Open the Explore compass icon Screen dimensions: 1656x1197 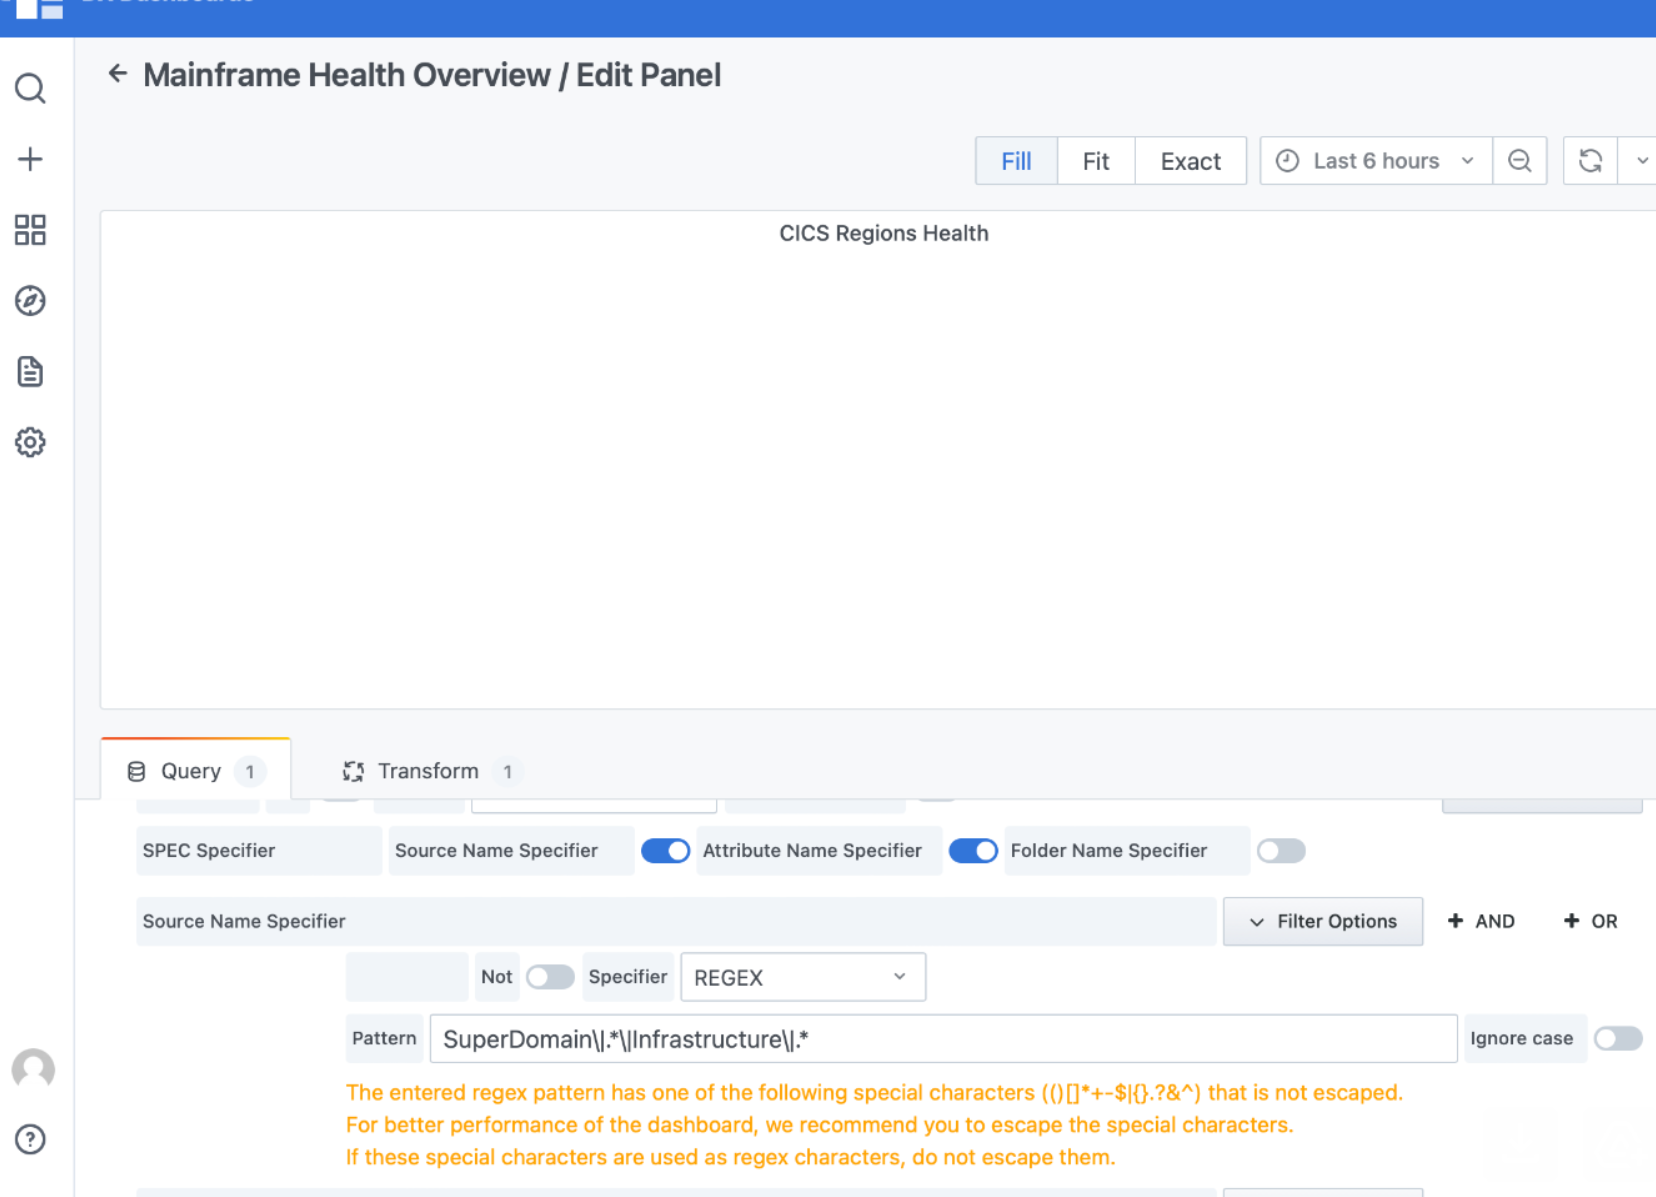(30, 301)
